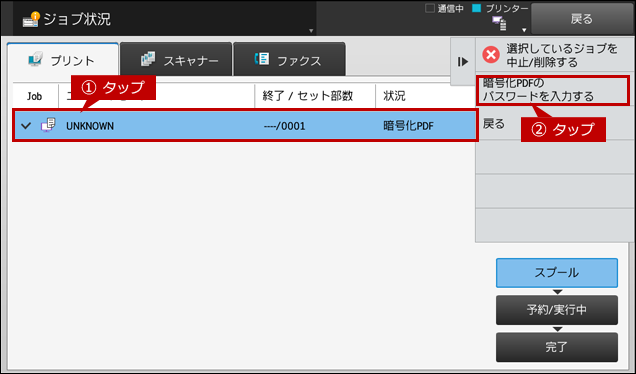Collapse the action panel with arrow icon
Image resolution: width=636 pixels, height=374 pixels.
point(463,62)
